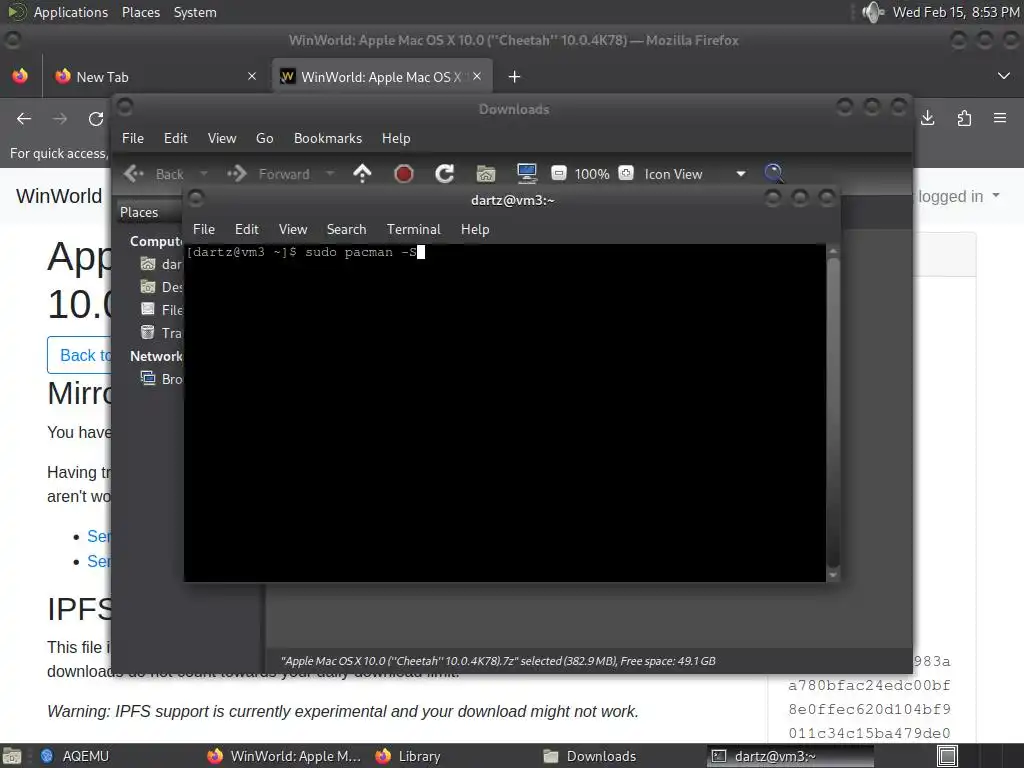Click the volume speaker icon in panel

pos(872,12)
